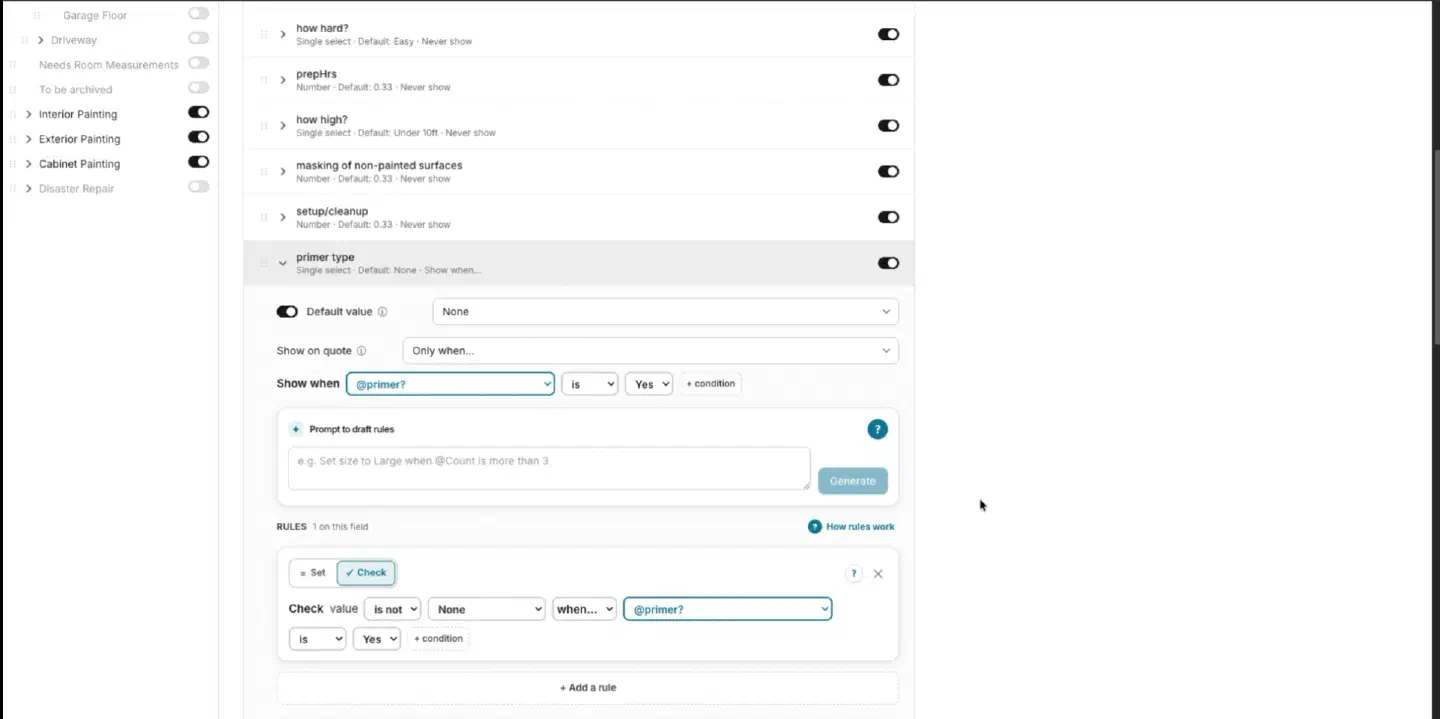Click drag handle of 'how high?' field
1440x719 pixels.
[264, 126]
